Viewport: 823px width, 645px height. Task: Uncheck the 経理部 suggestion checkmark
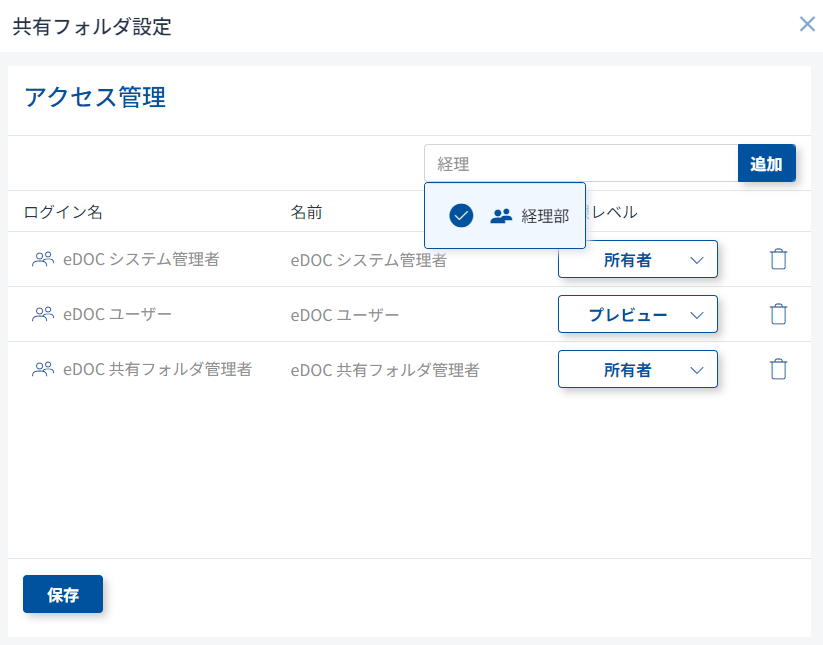[461, 215]
